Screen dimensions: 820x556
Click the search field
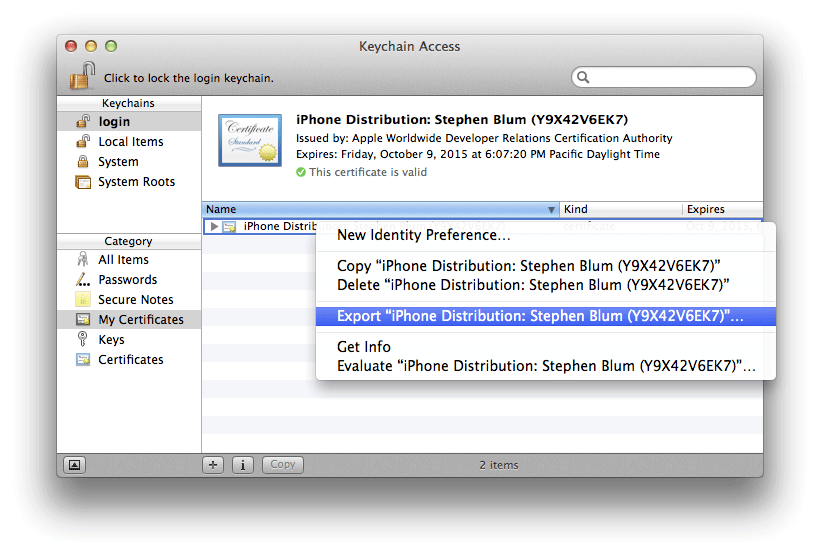point(665,77)
